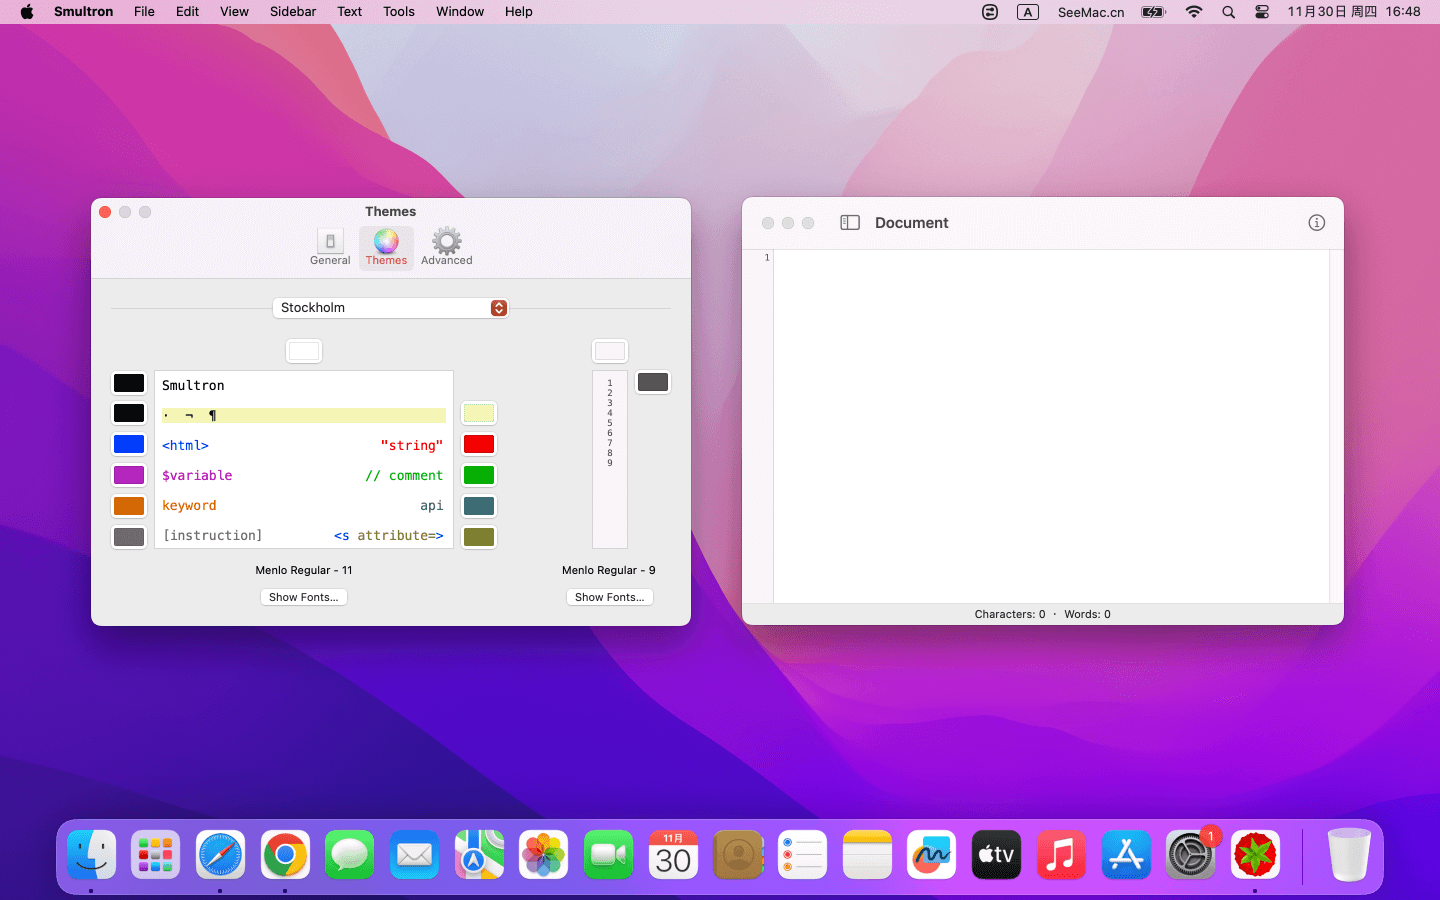
Task: Open Safari from the Dock
Action: (x=220, y=855)
